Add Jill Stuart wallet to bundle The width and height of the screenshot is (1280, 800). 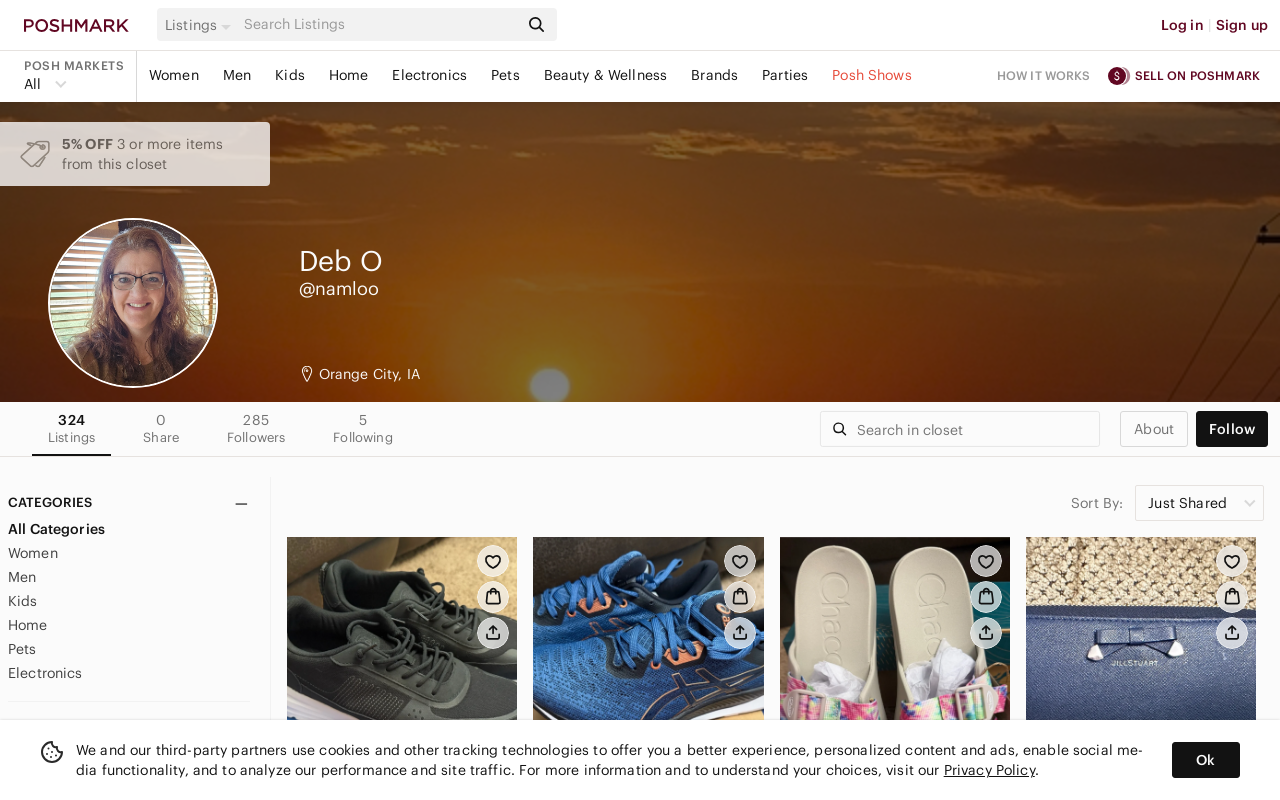1232,597
